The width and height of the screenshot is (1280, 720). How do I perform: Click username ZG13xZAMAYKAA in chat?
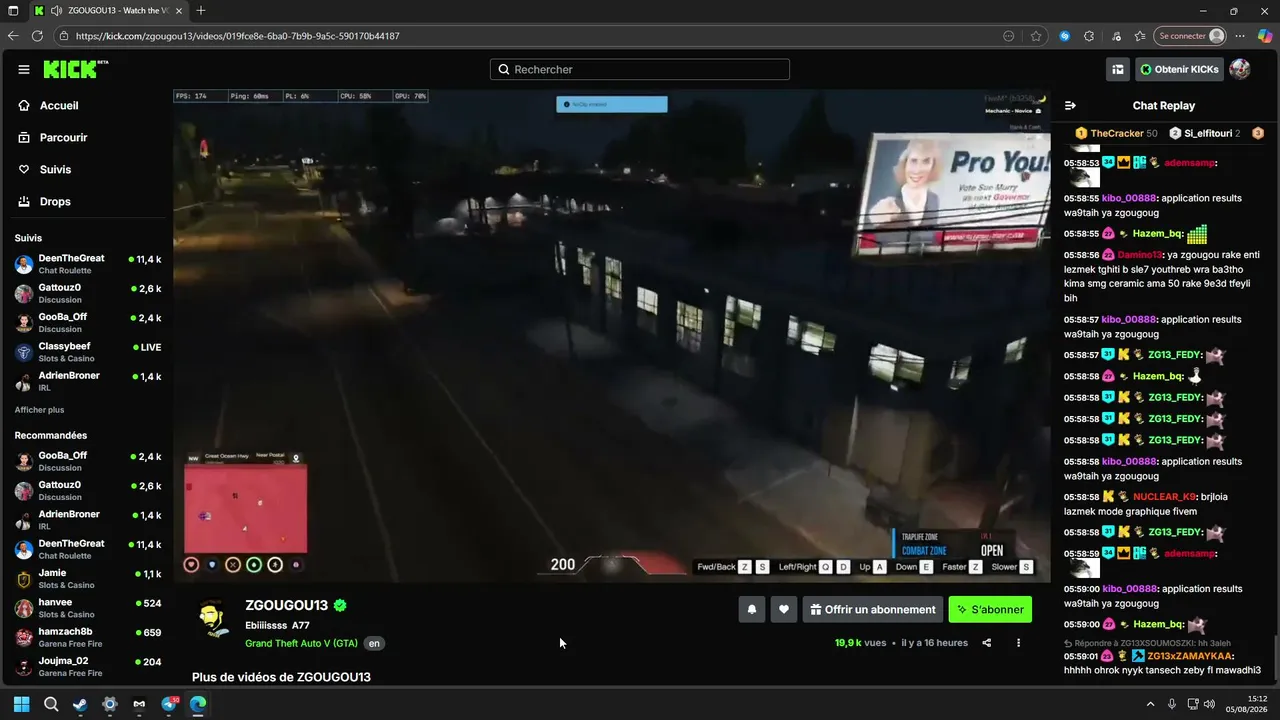(1190, 656)
